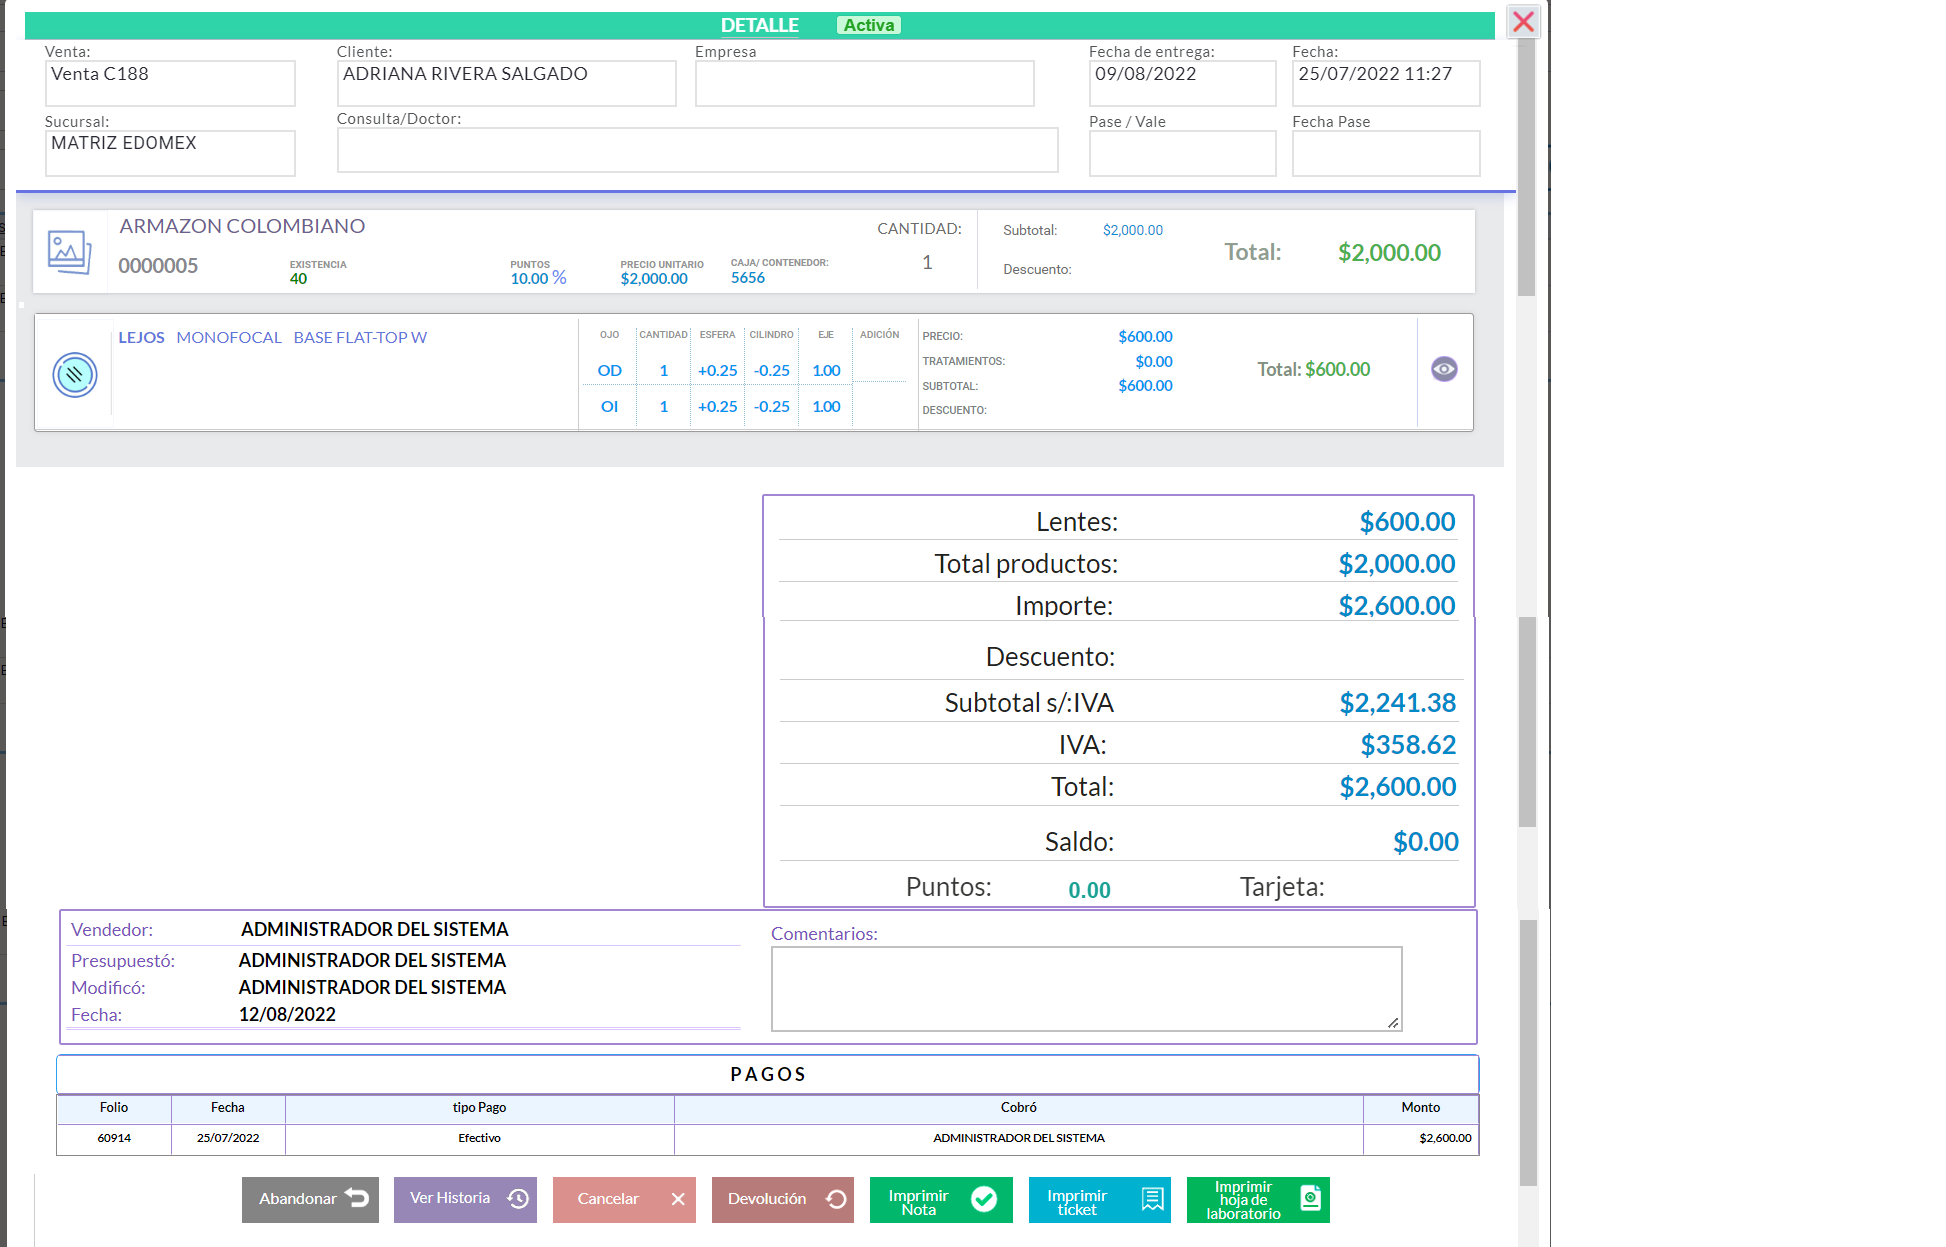Click the Activa status badge
Image resolution: width=1946 pixels, height=1247 pixels.
[869, 25]
